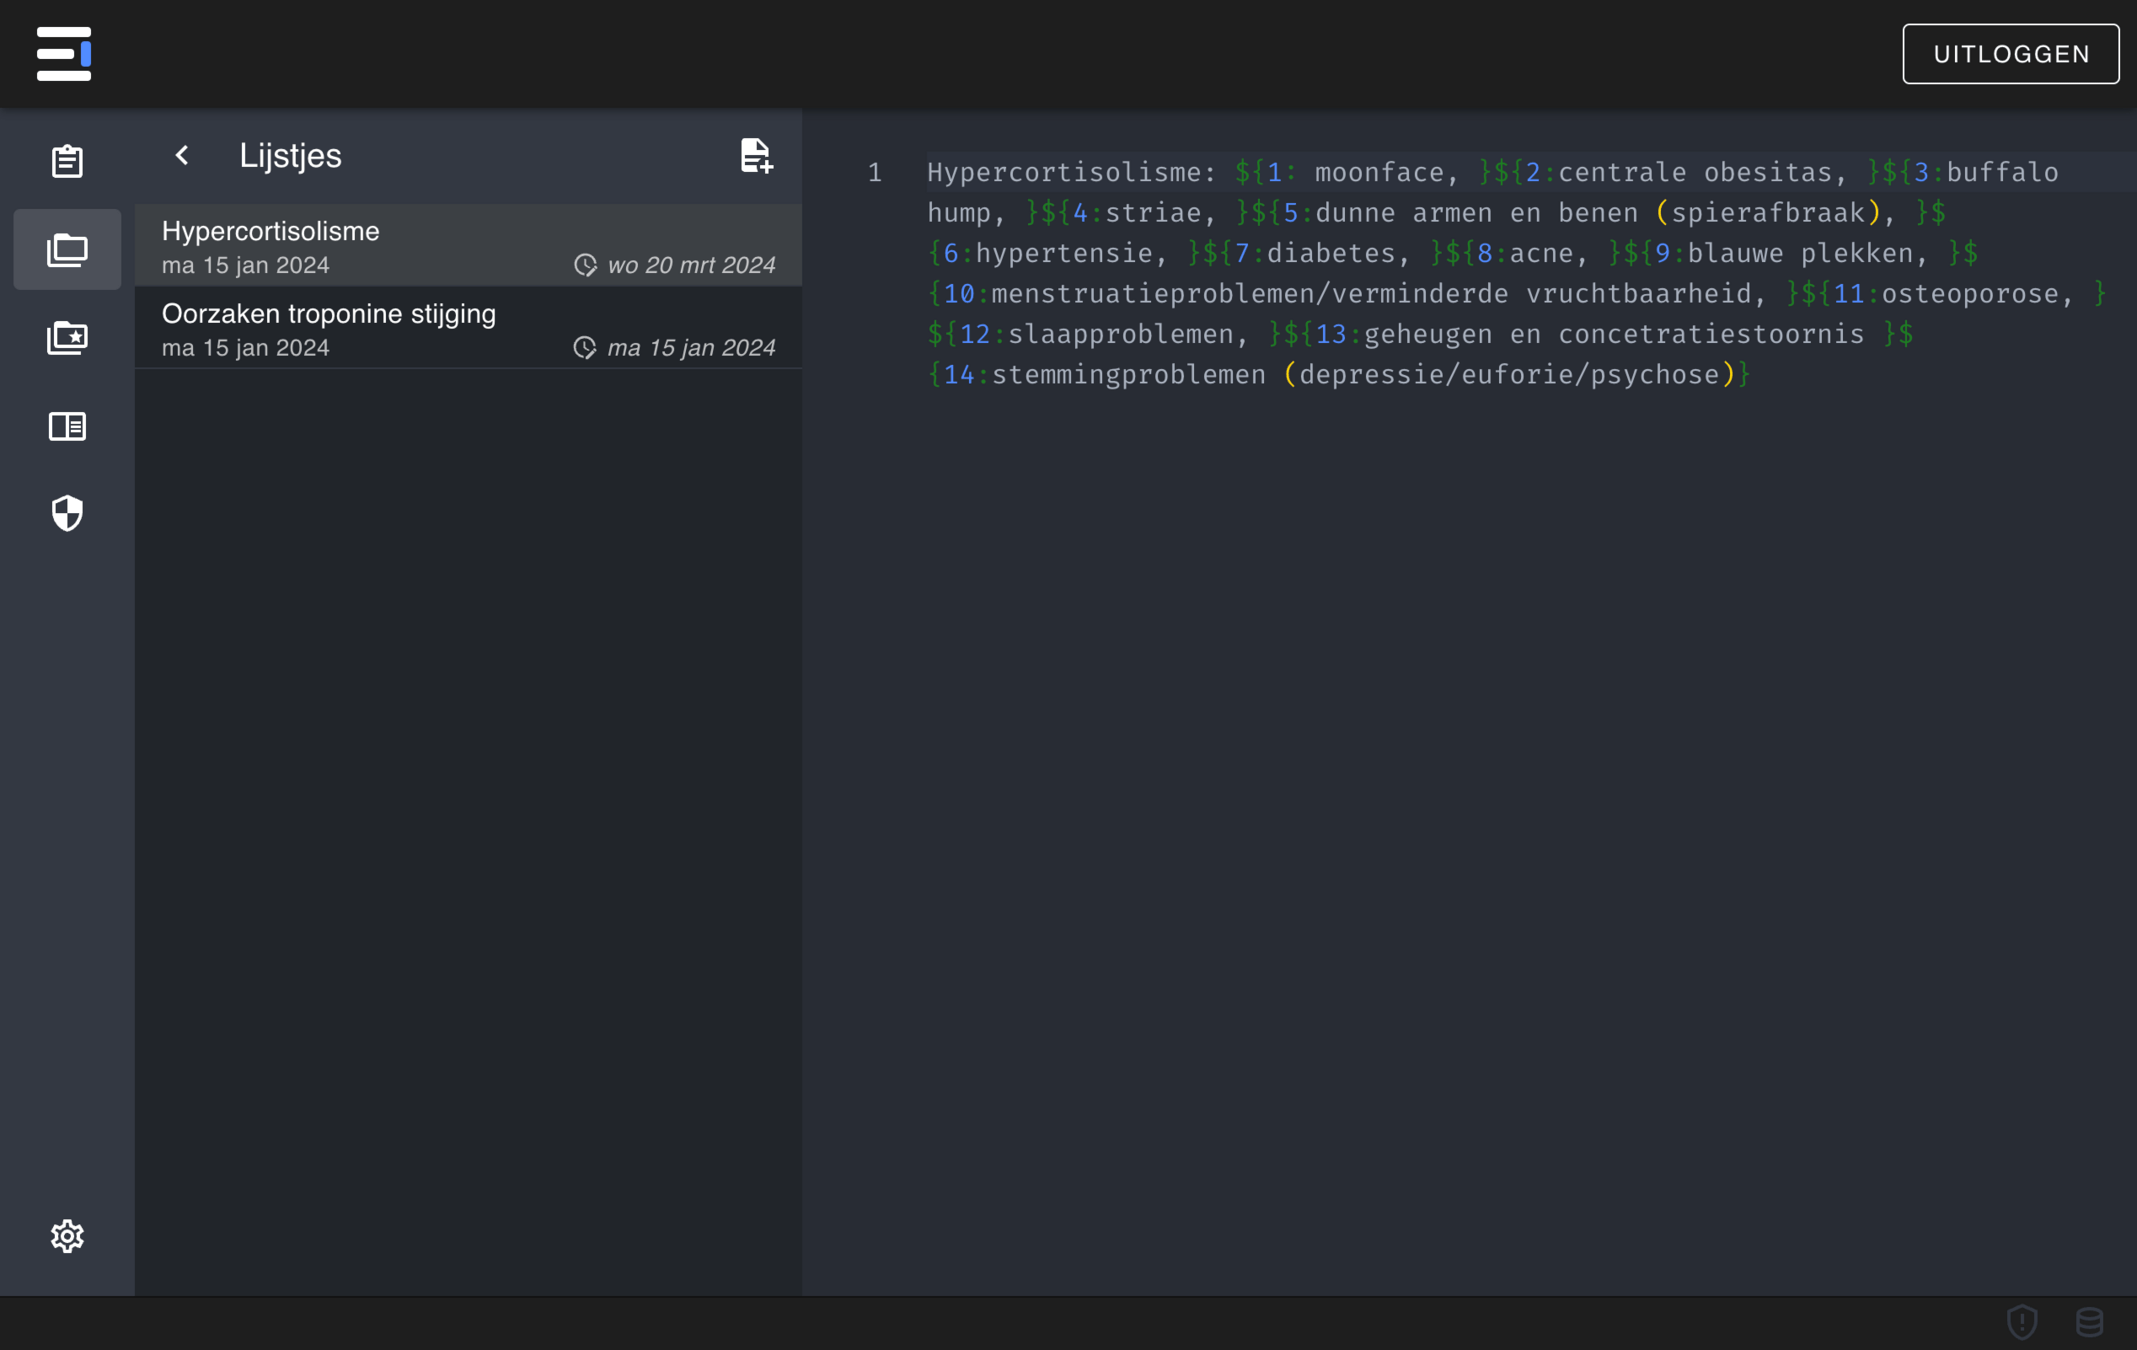Select the stacked collections sidebar icon
2137x1350 pixels.
(x=67, y=250)
